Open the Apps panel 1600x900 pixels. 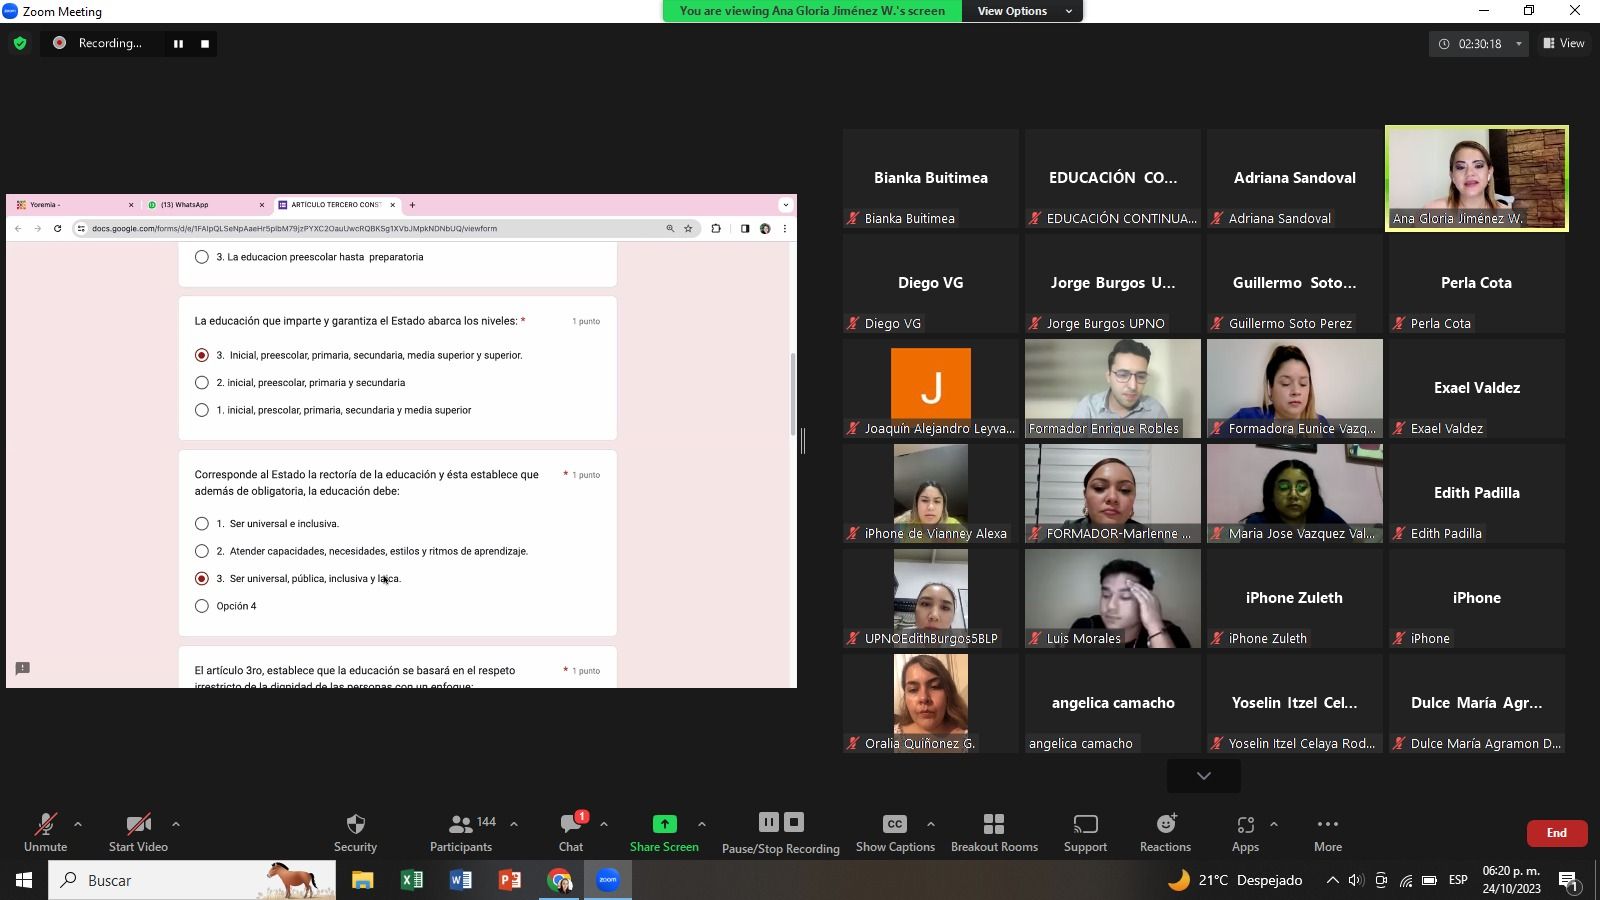(x=1245, y=824)
